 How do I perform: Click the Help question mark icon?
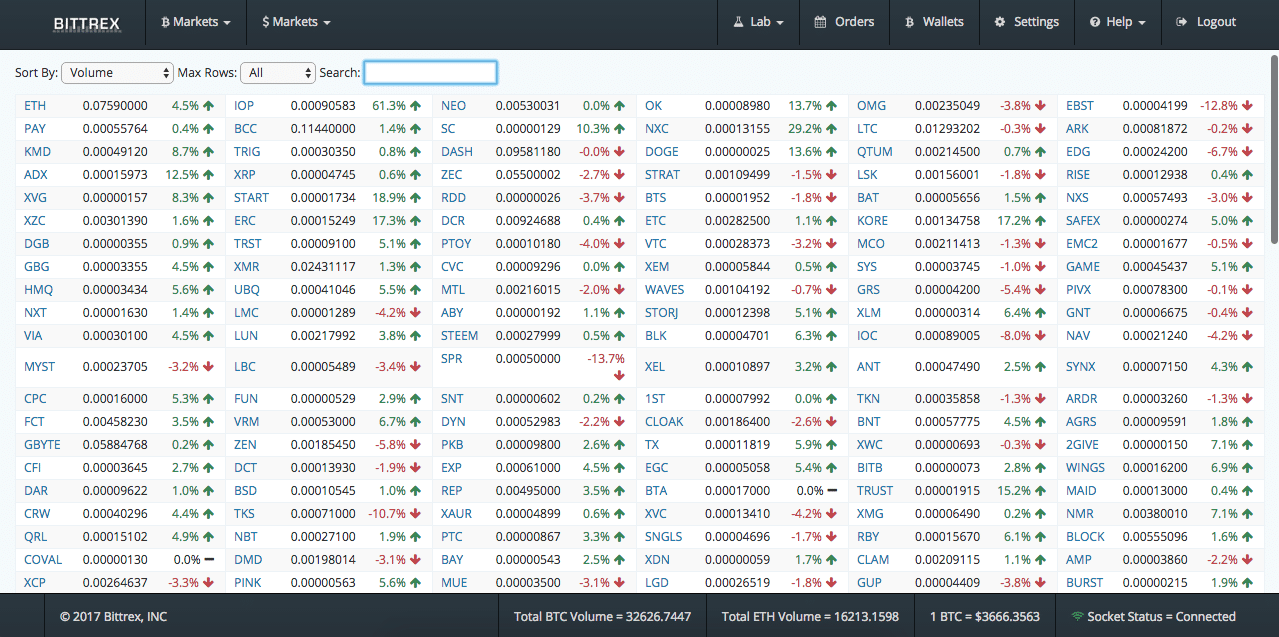point(1095,21)
